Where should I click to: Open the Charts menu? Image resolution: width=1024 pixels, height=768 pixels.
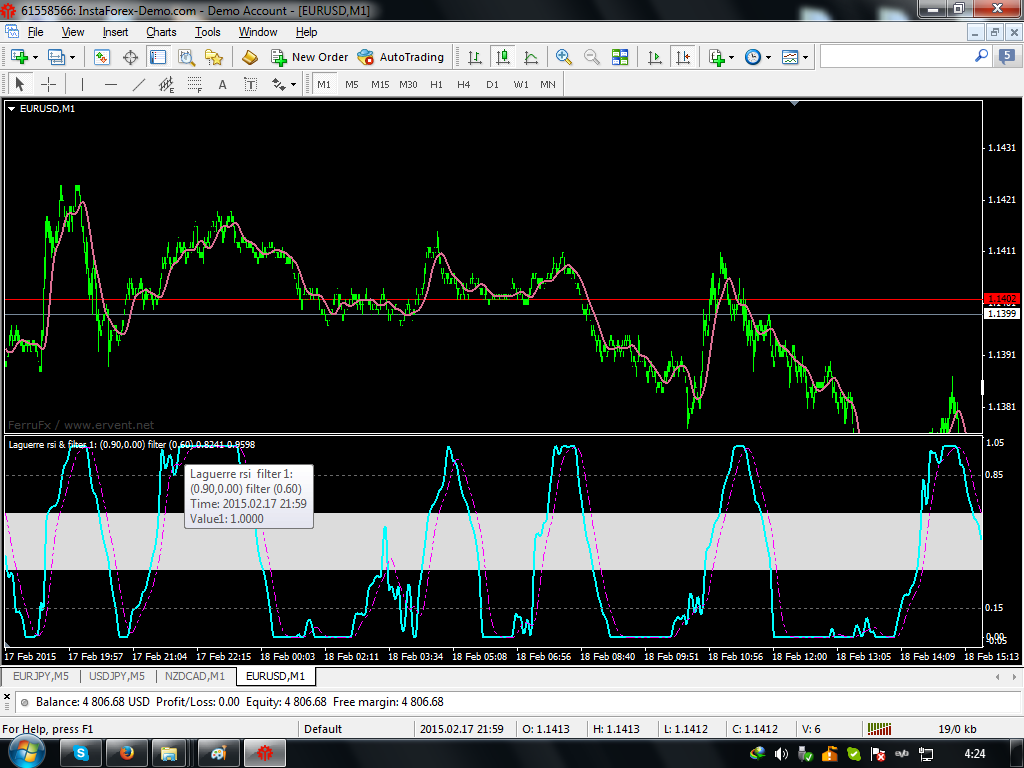[161, 32]
